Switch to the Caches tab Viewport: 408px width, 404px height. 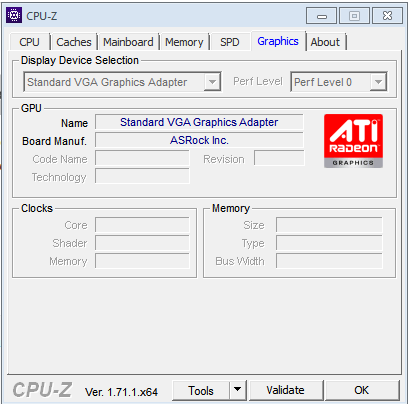74,42
